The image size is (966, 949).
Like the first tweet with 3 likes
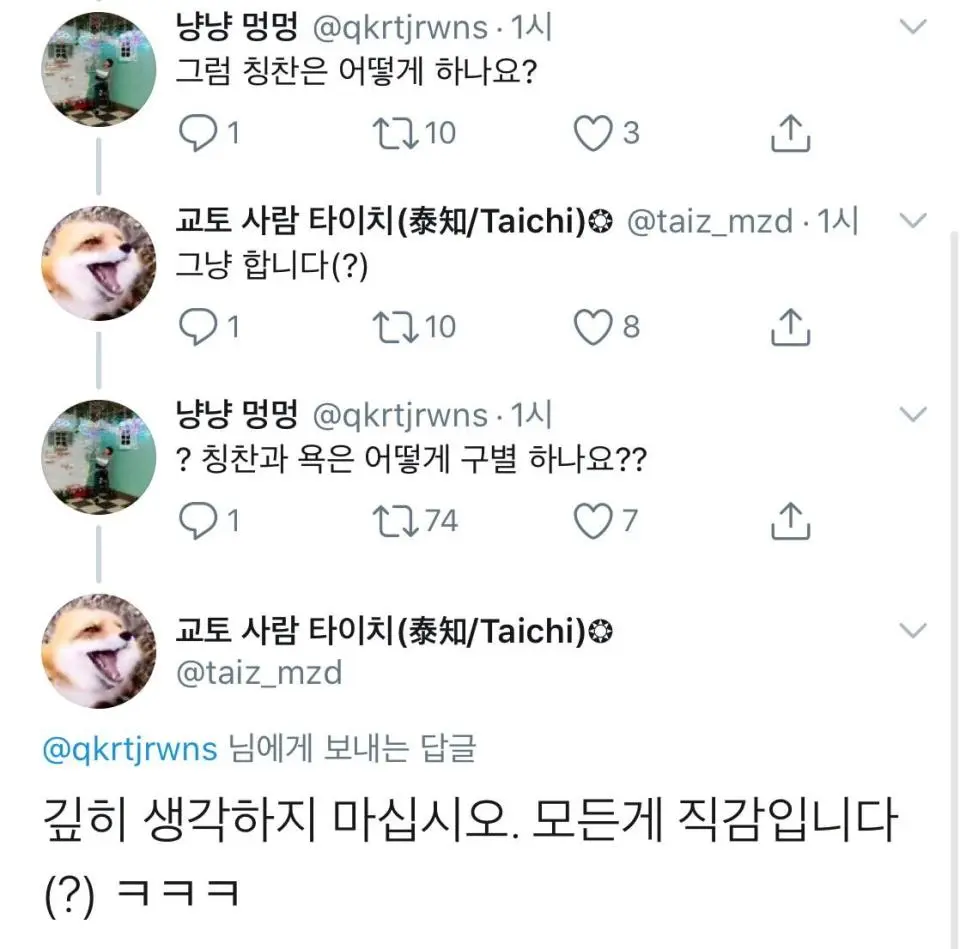593,133
